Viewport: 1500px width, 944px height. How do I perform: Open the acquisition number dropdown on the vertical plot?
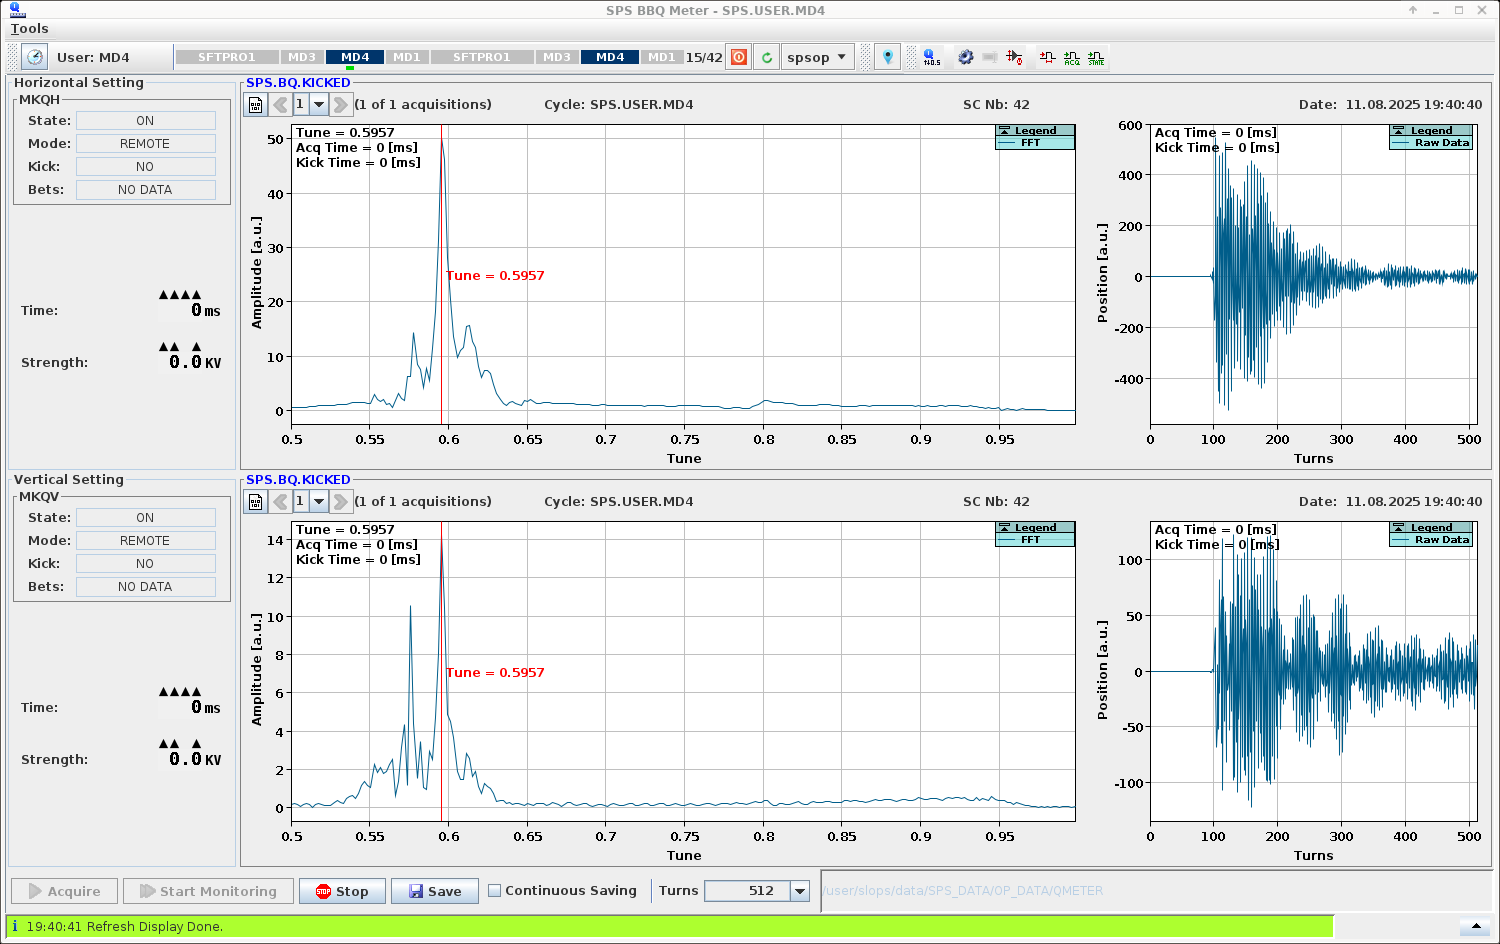[x=318, y=501]
